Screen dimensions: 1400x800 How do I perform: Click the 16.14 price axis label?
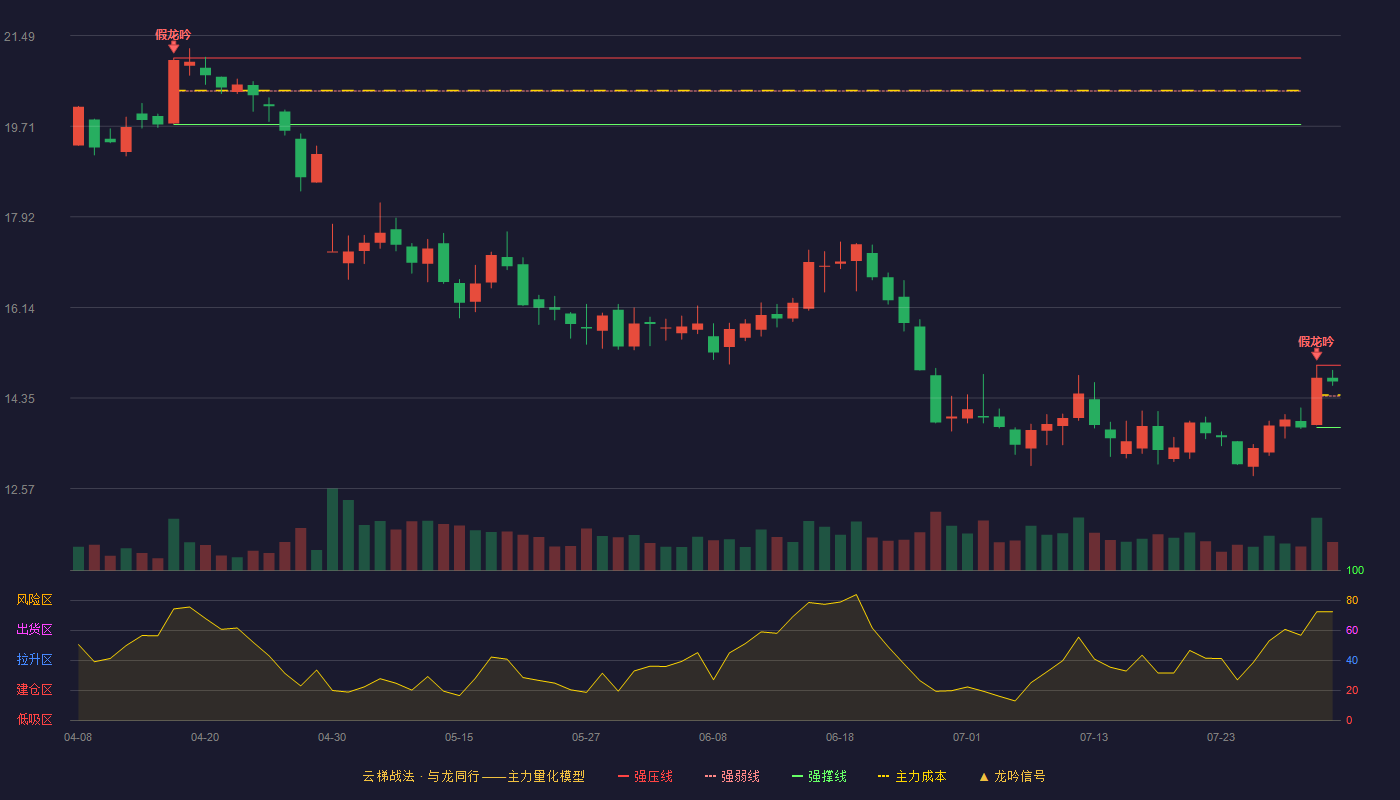pyautogui.click(x=19, y=309)
